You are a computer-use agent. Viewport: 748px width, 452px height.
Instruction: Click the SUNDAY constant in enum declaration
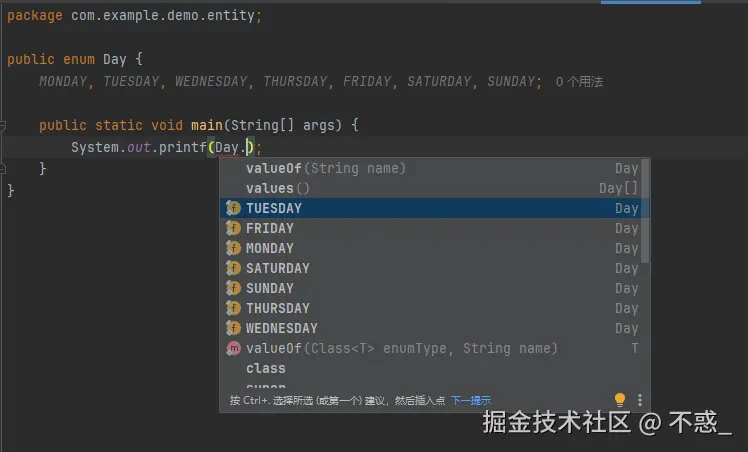coord(511,82)
